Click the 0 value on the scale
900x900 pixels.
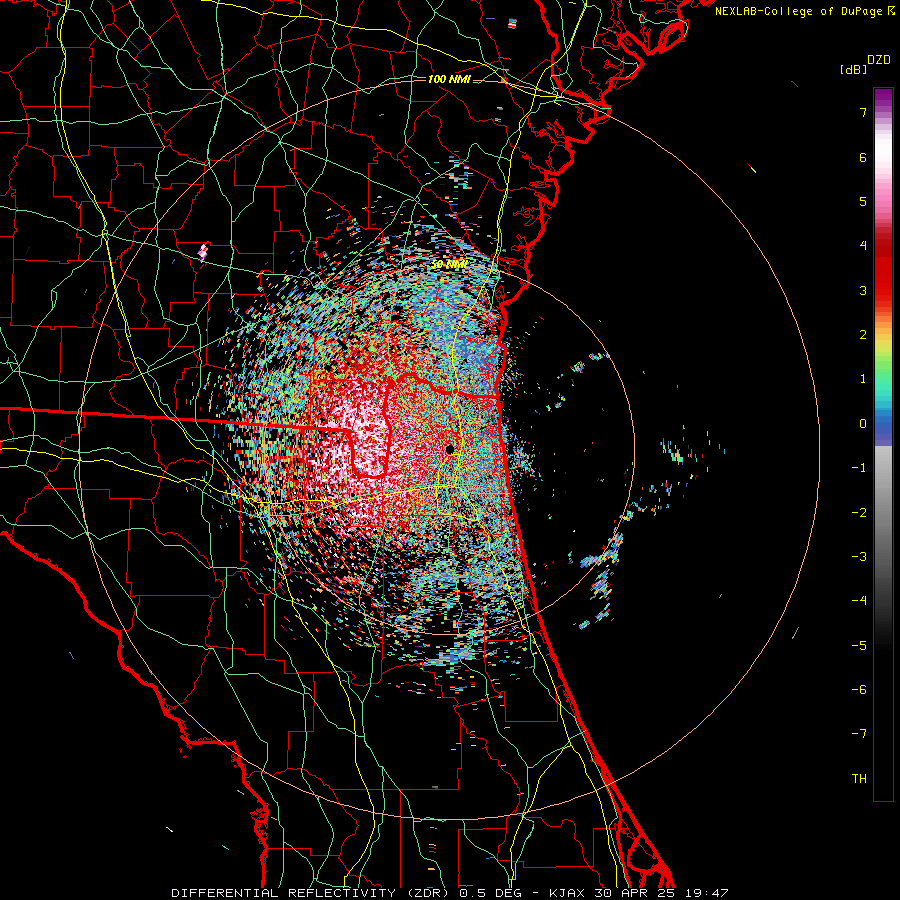pos(863,424)
